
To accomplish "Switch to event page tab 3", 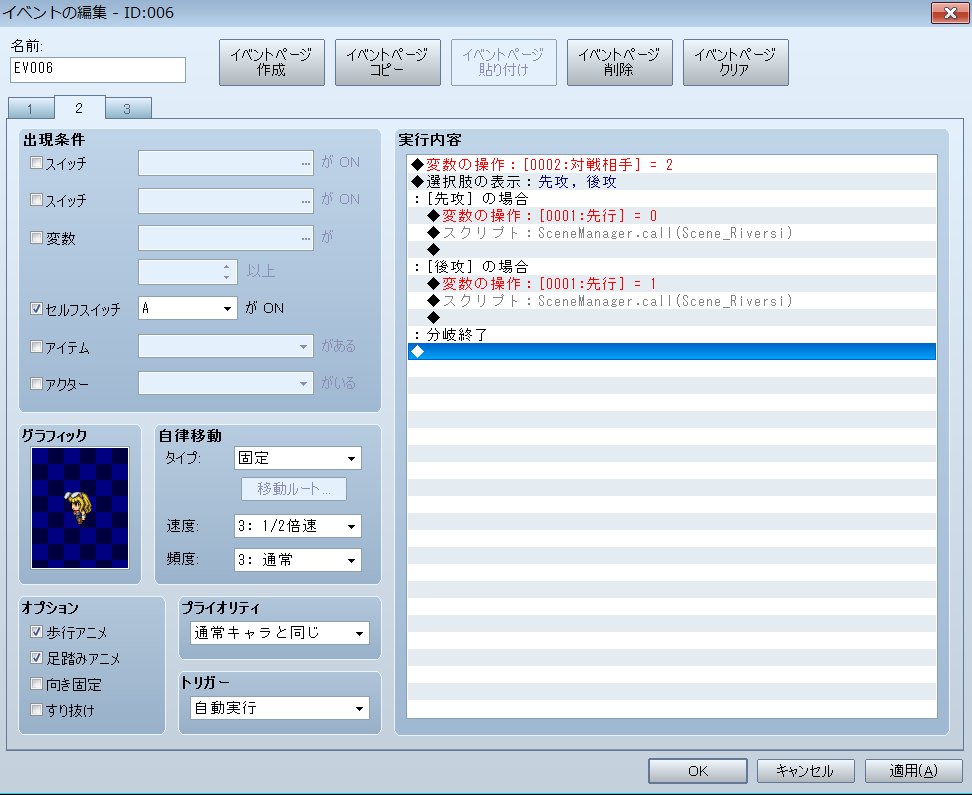I will pyautogui.click(x=126, y=109).
